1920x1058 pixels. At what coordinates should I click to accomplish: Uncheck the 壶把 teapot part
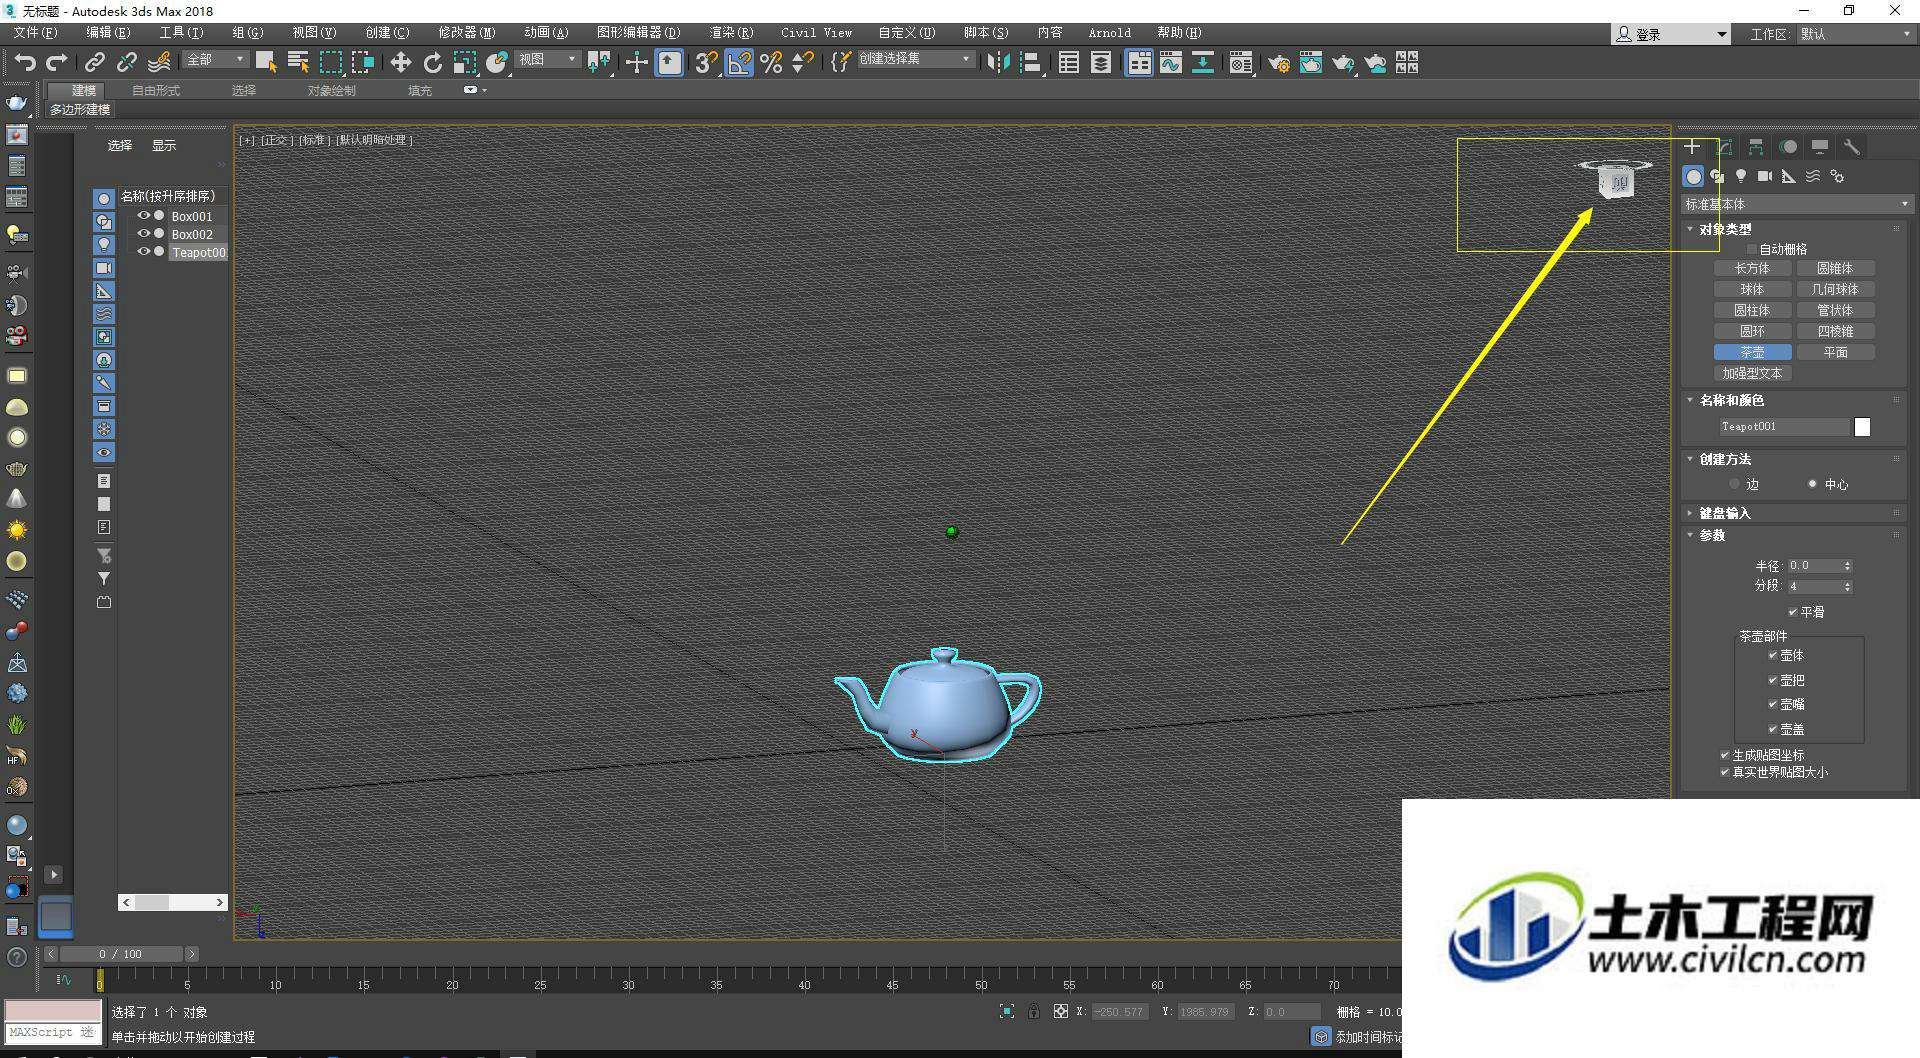(x=1773, y=680)
